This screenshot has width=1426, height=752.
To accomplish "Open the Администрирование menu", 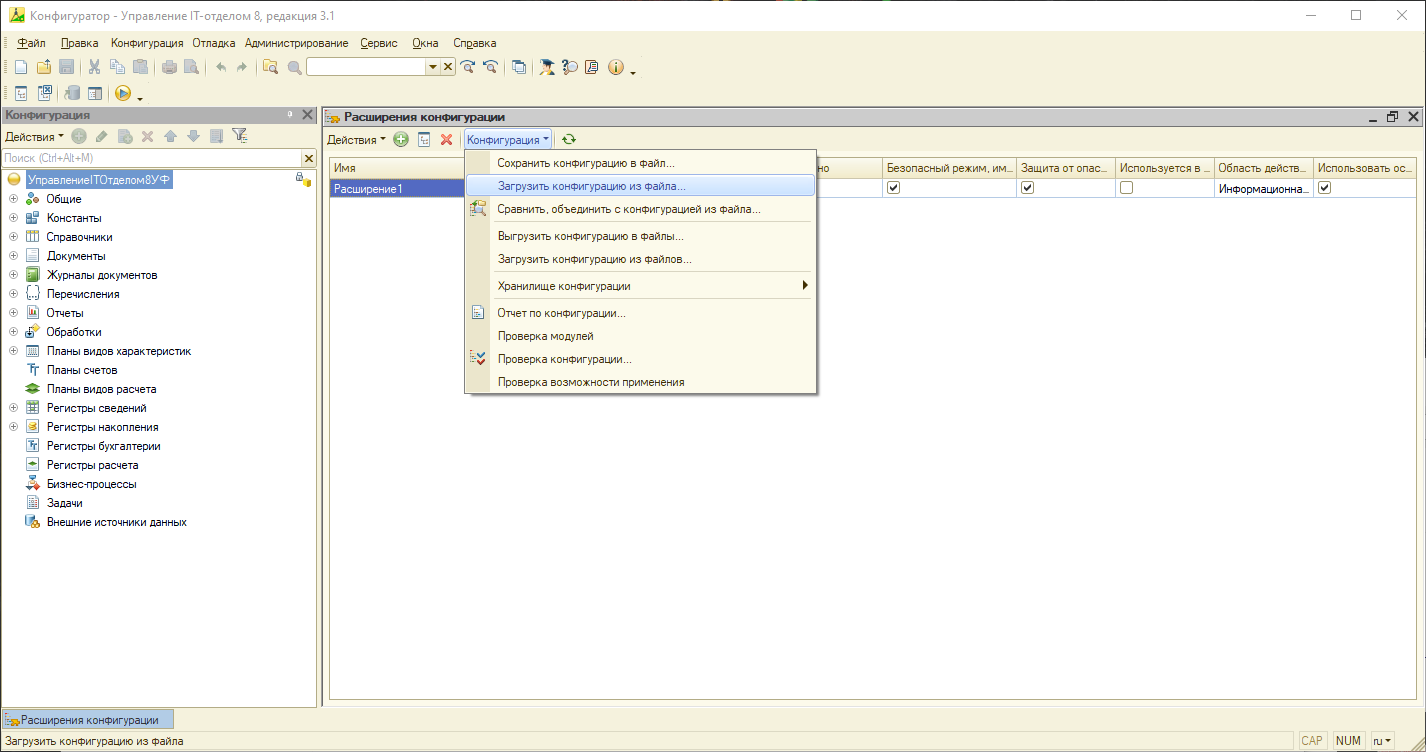I will 296,43.
